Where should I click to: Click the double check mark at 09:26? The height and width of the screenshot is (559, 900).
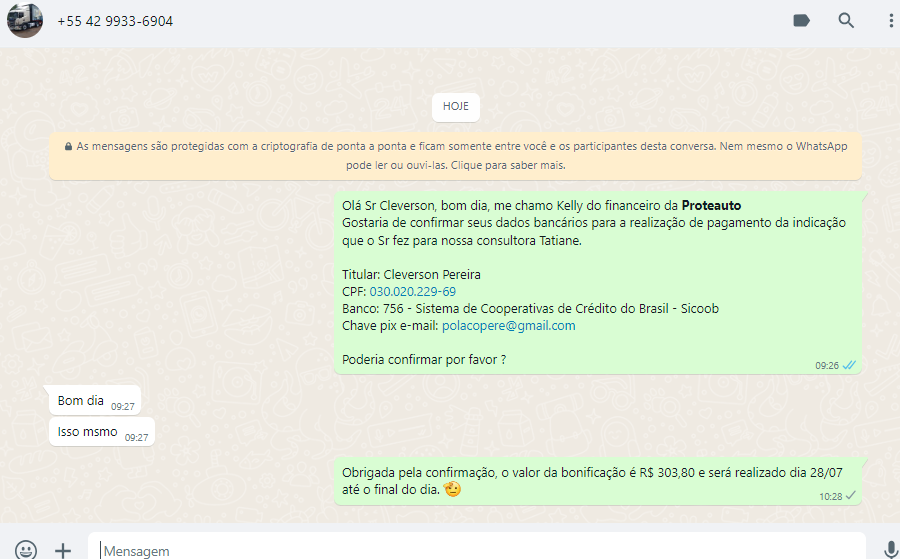[849, 365]
